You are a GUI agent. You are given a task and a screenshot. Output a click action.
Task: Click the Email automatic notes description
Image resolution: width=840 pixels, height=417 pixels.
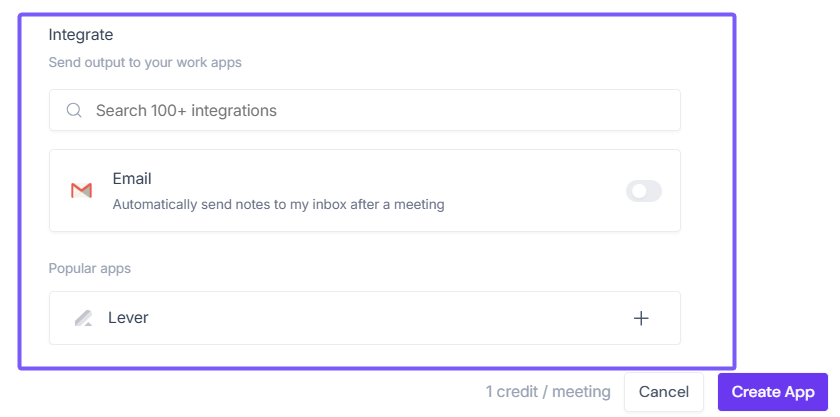pyautogui.click(x=278, y=205)
